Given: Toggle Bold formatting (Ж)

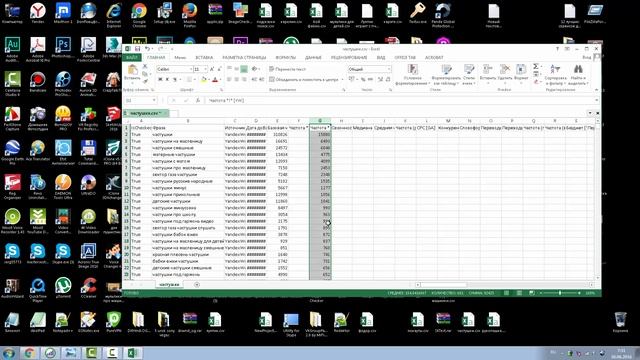Looking at the screenshot, I should pyautogui.click(x=160, y=80).
